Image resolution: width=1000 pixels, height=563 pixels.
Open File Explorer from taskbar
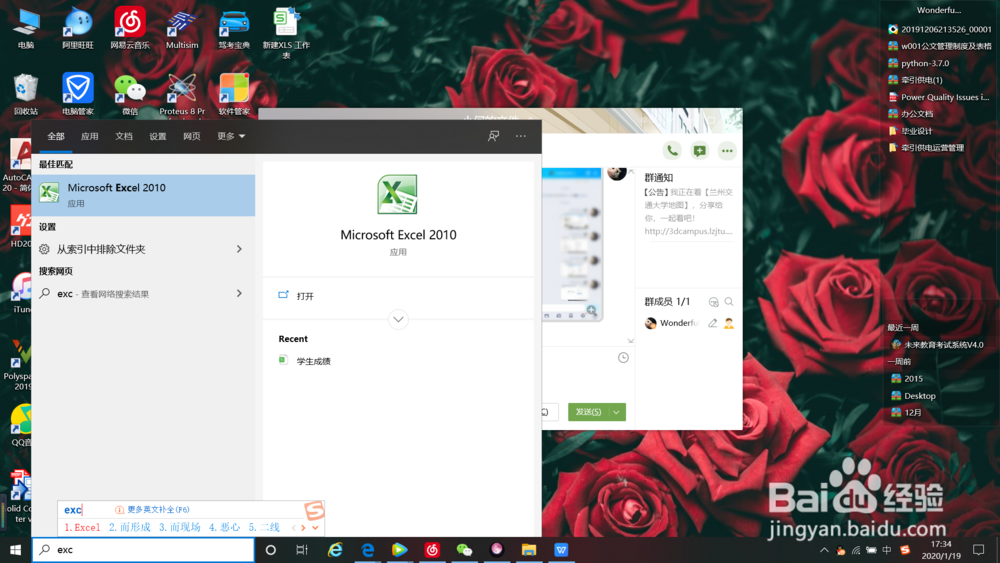point(529,550)
